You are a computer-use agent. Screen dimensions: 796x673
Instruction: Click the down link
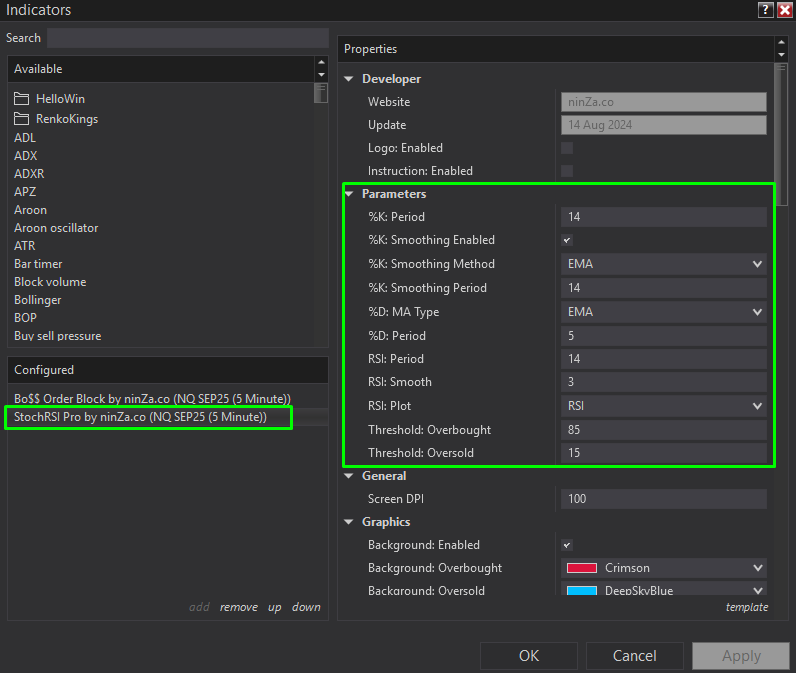(306, 607)
